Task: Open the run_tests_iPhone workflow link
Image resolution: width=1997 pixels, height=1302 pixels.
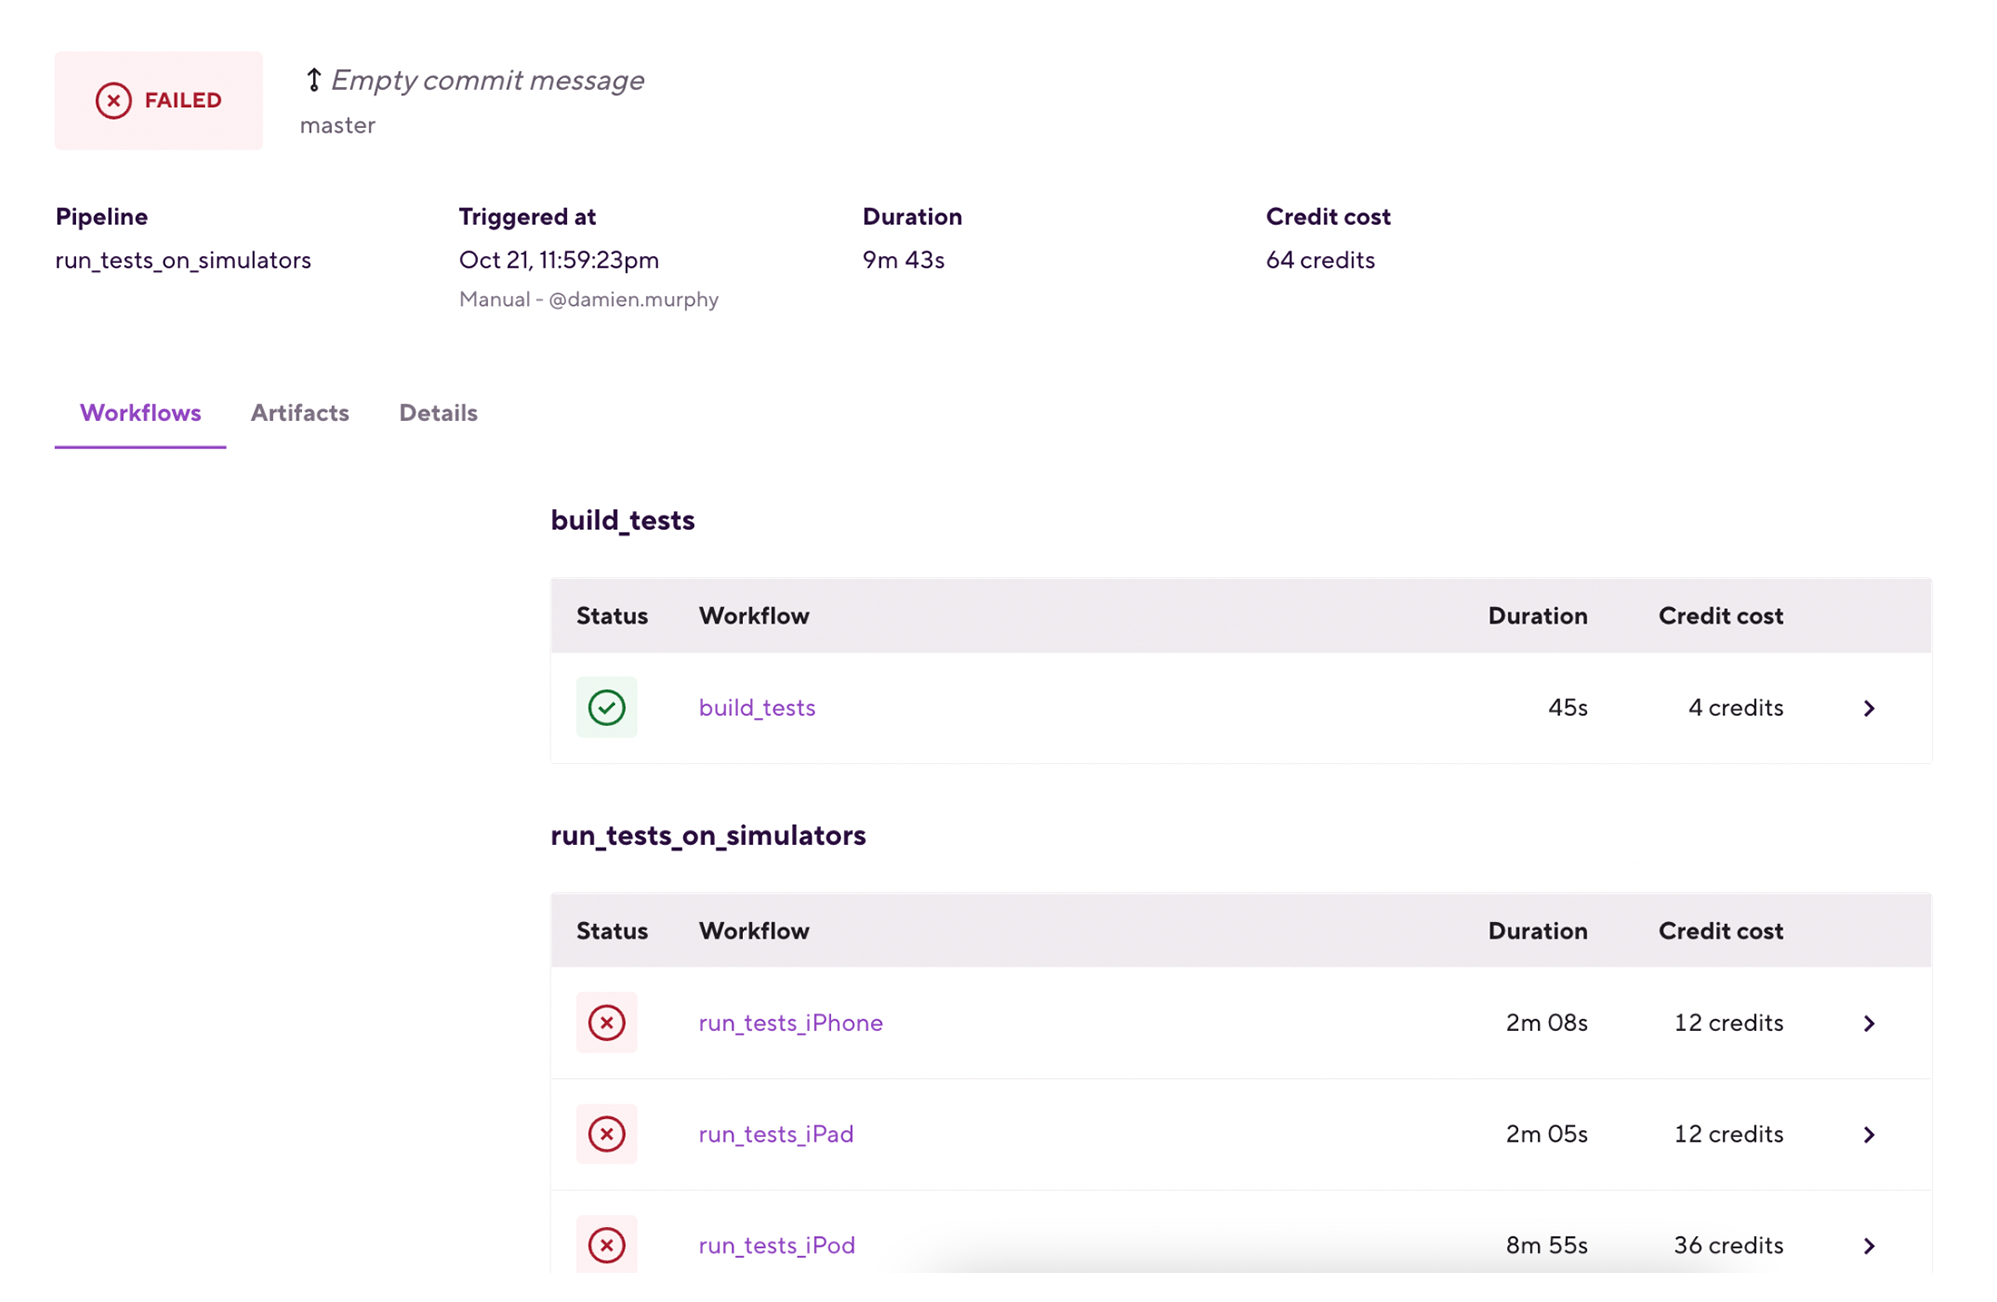Action: click(790, 1022)
